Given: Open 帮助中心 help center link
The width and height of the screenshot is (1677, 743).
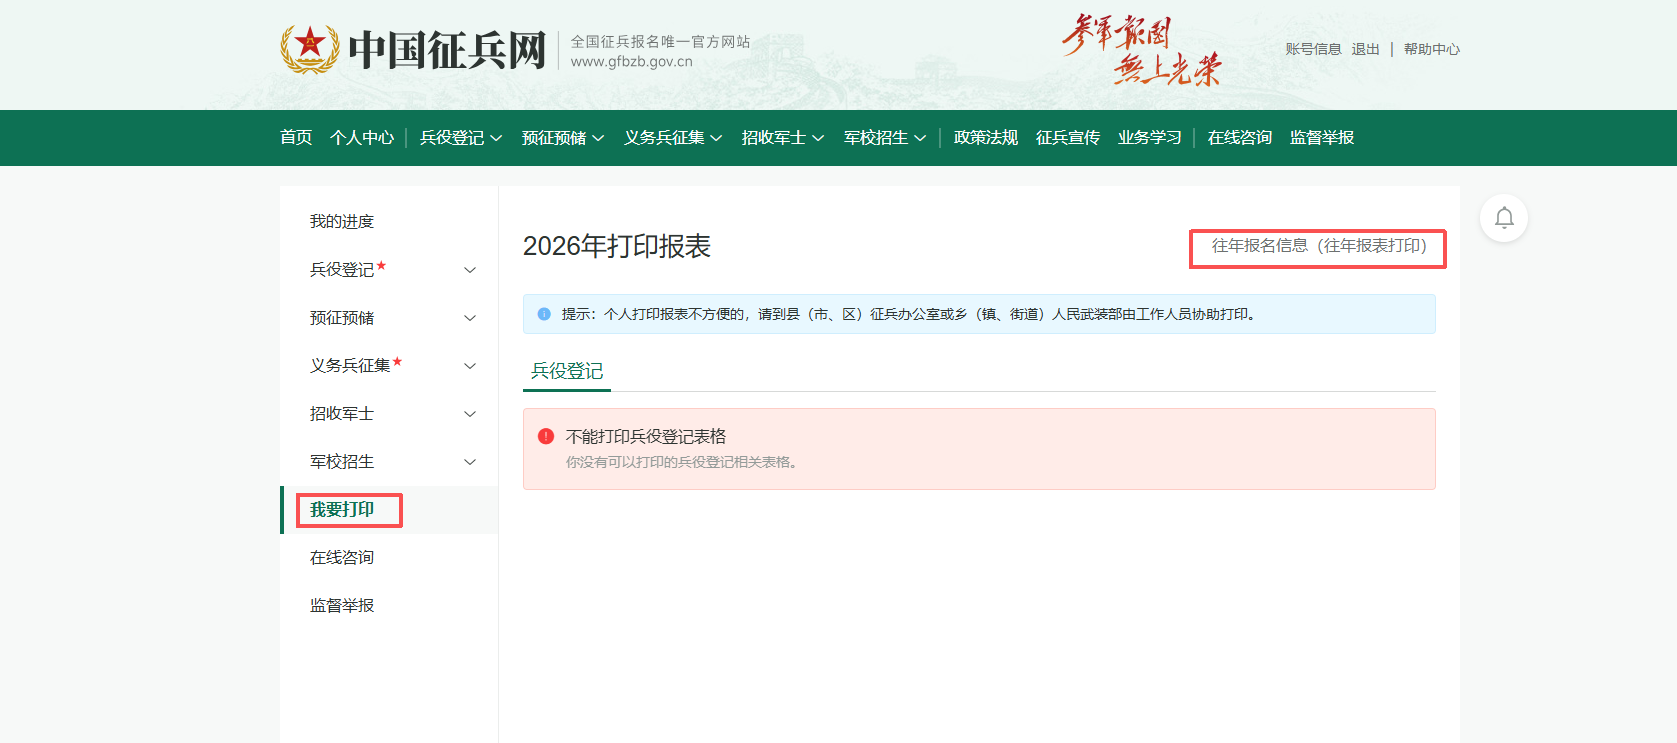Looking at the screenshot, I should click(x=1431, y=49).
